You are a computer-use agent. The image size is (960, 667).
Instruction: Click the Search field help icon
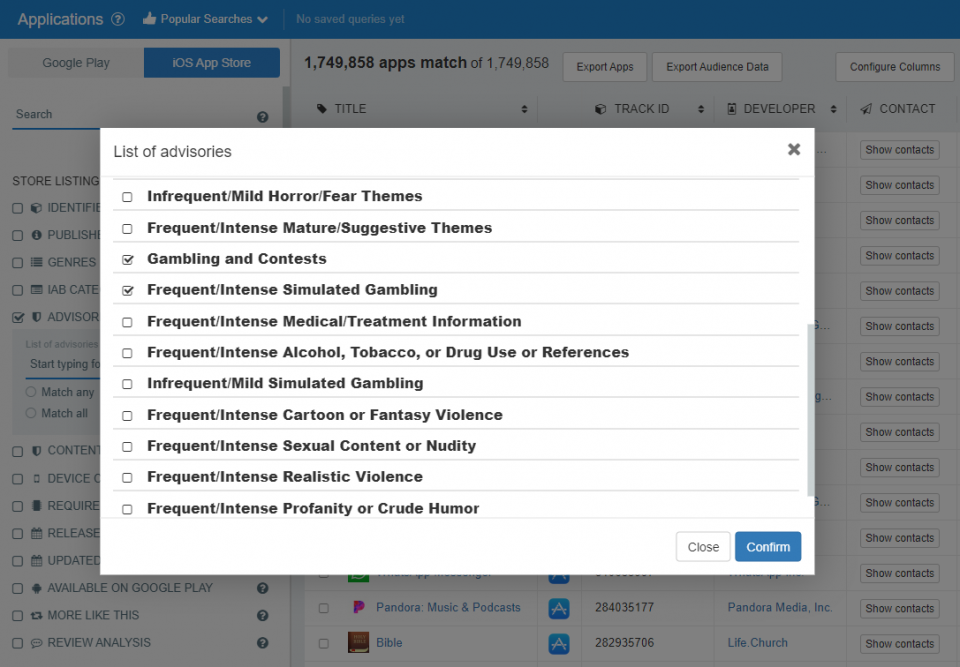coord(263,117)
